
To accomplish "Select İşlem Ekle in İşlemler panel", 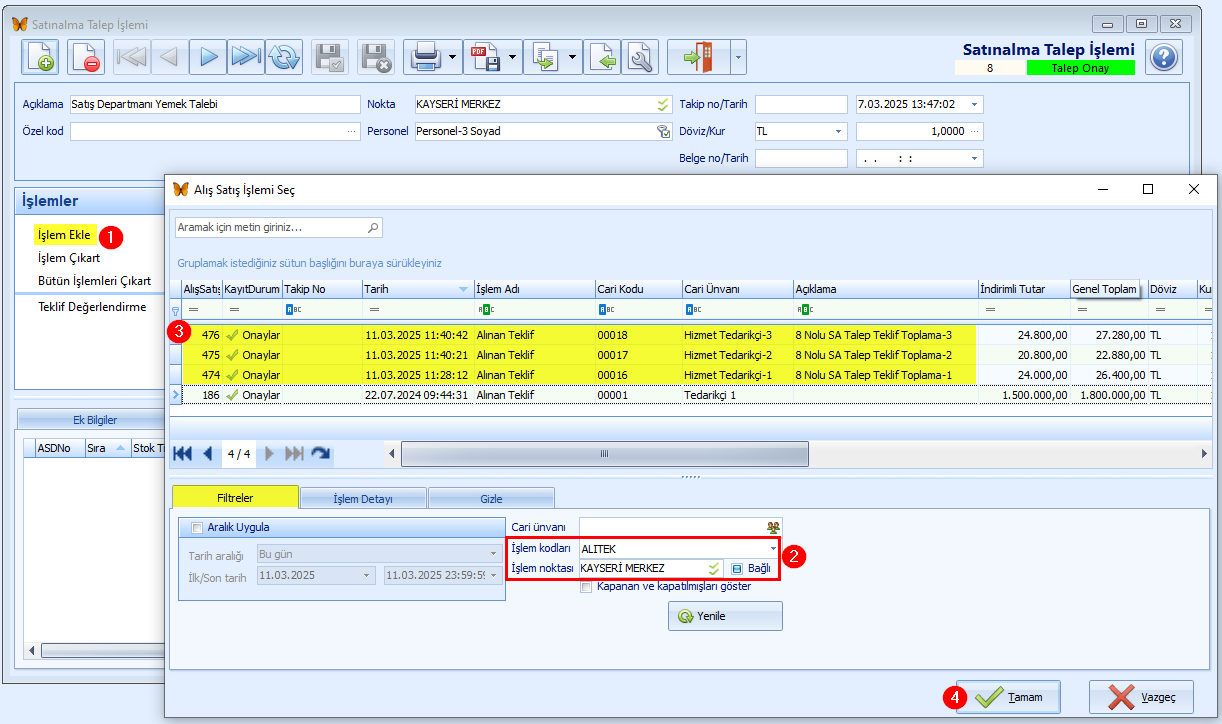I will click(x=64, y=235).
